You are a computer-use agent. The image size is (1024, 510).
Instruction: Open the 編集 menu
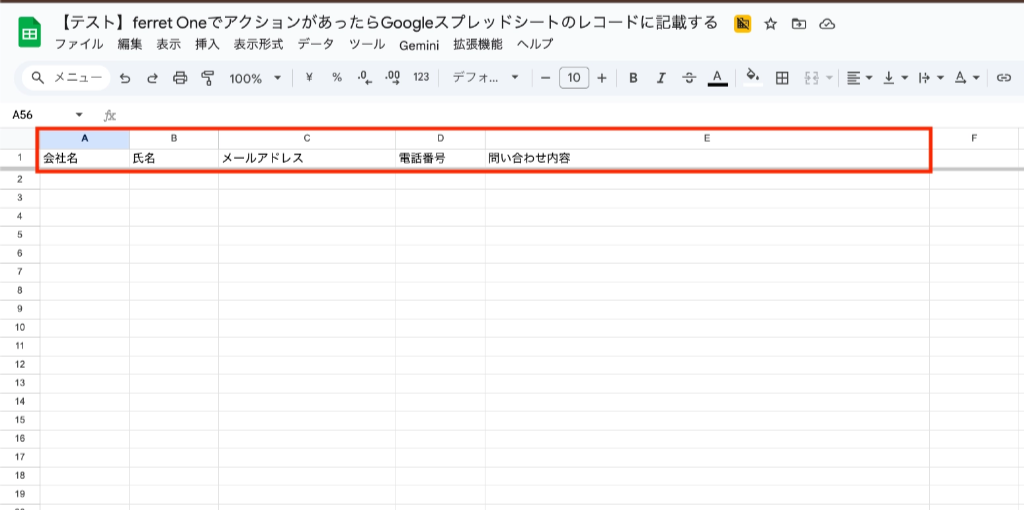[130, 44]
